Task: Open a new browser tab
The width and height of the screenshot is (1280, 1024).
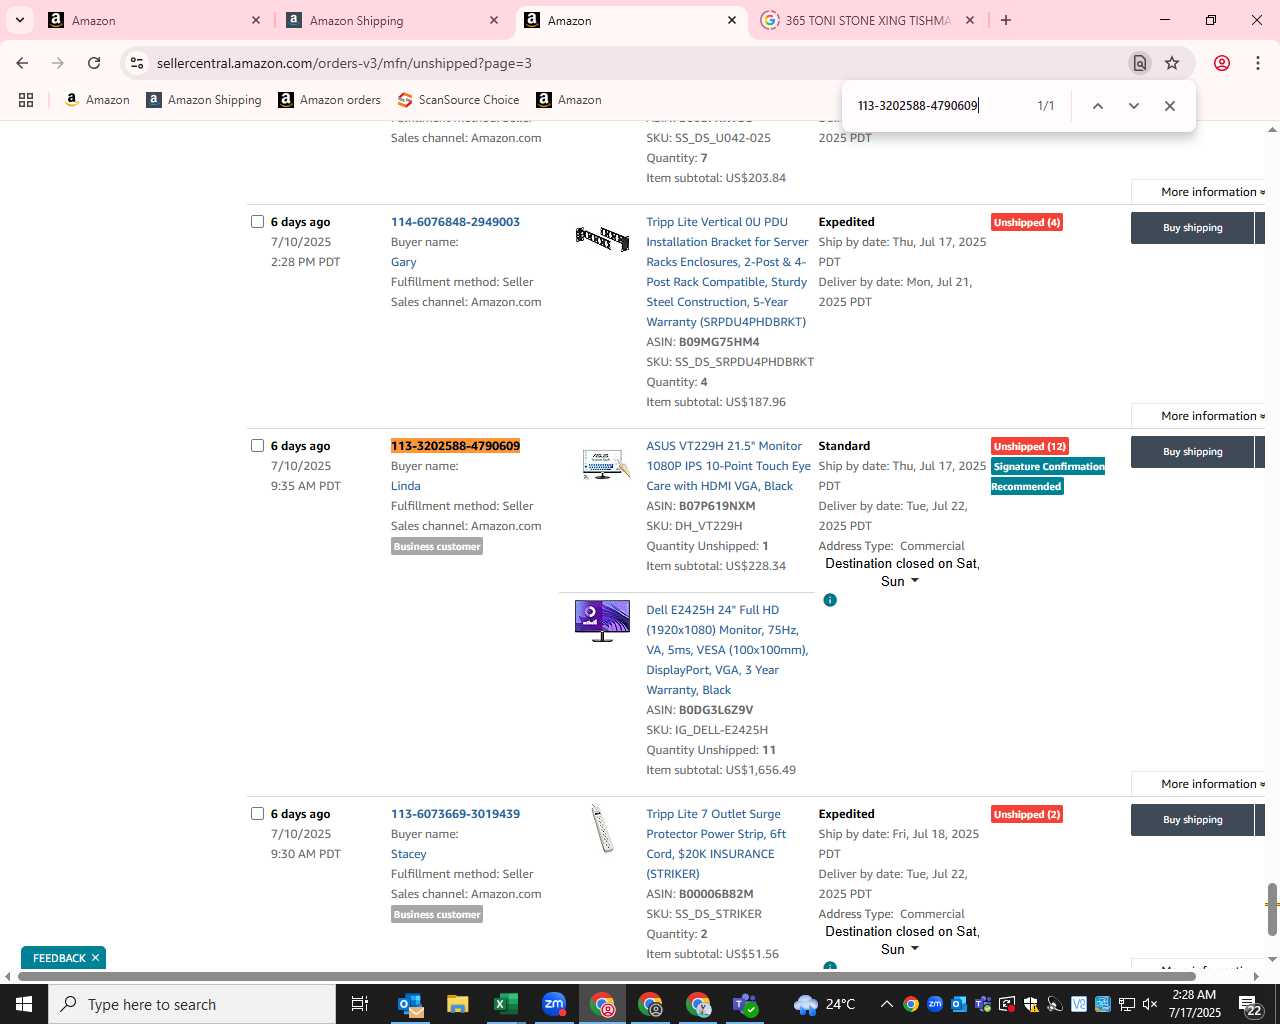Action: coord(1006,20)
